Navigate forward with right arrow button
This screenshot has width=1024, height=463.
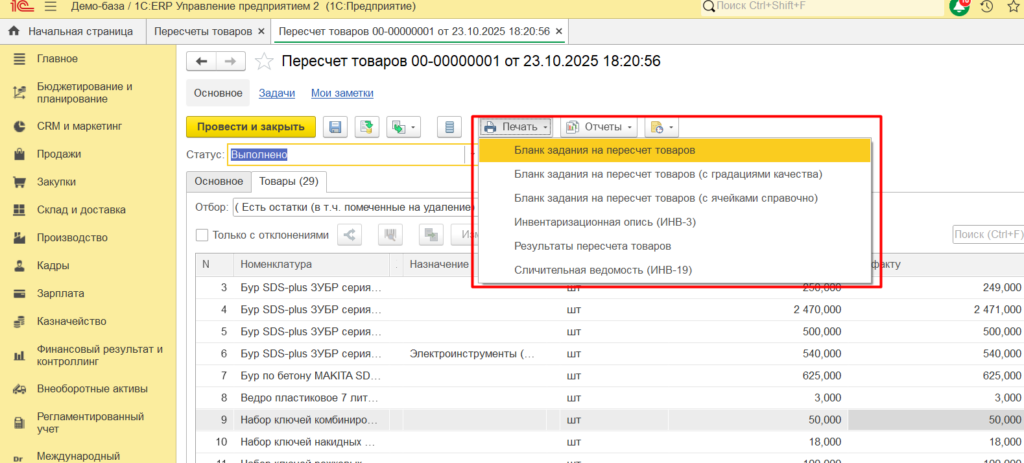pyautogui.click(x=231, y=61)
